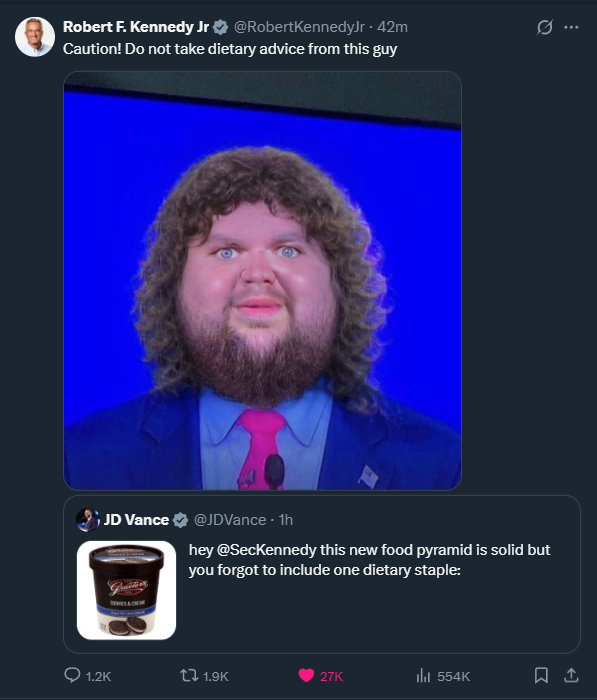
Task: Click the @RobertKennedyJr handle
Action: [299, 27]
